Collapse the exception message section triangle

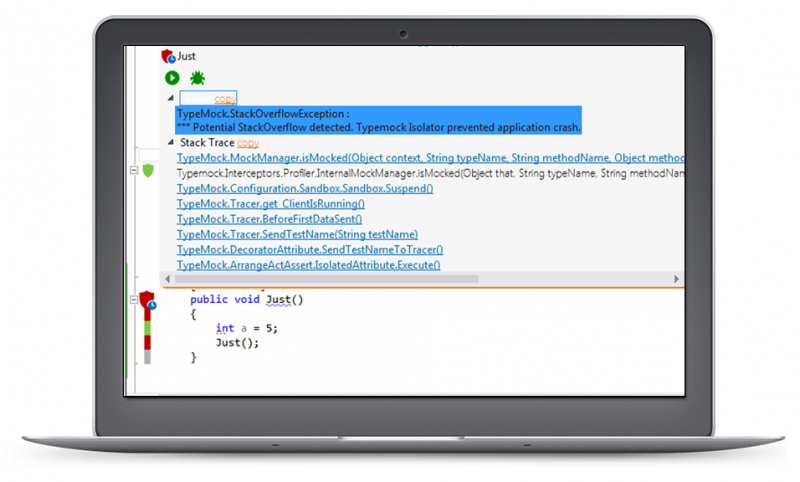[x=170, y=99]
